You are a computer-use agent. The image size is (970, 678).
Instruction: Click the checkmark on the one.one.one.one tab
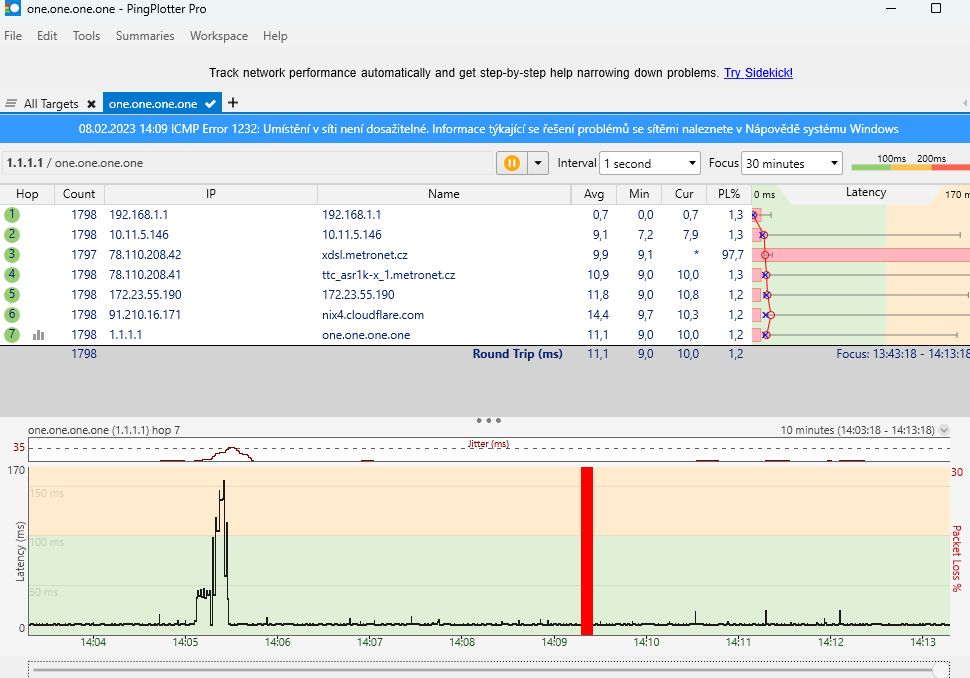coord(210,104)
